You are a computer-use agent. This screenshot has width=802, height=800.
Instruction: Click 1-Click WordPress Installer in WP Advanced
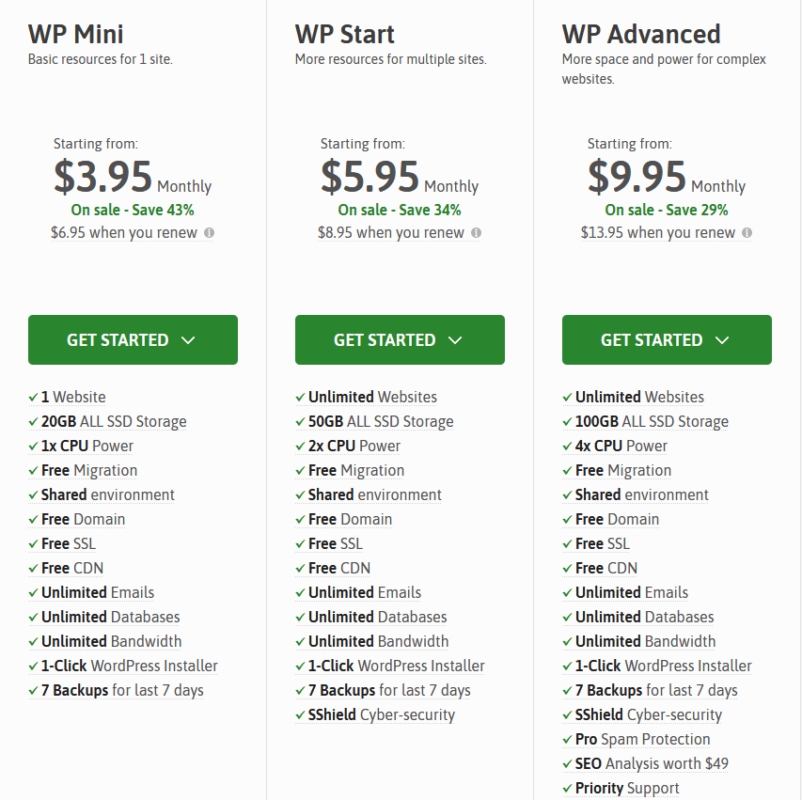pos(663,665)
